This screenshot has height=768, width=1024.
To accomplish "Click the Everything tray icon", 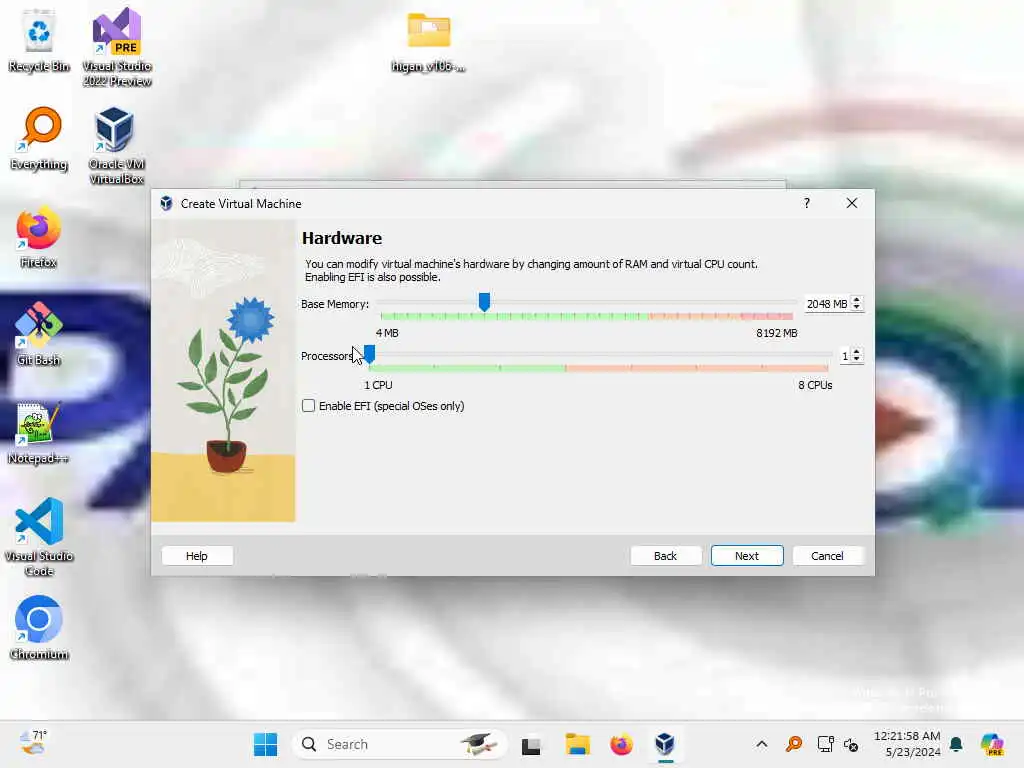I will [x=793, y=744].
